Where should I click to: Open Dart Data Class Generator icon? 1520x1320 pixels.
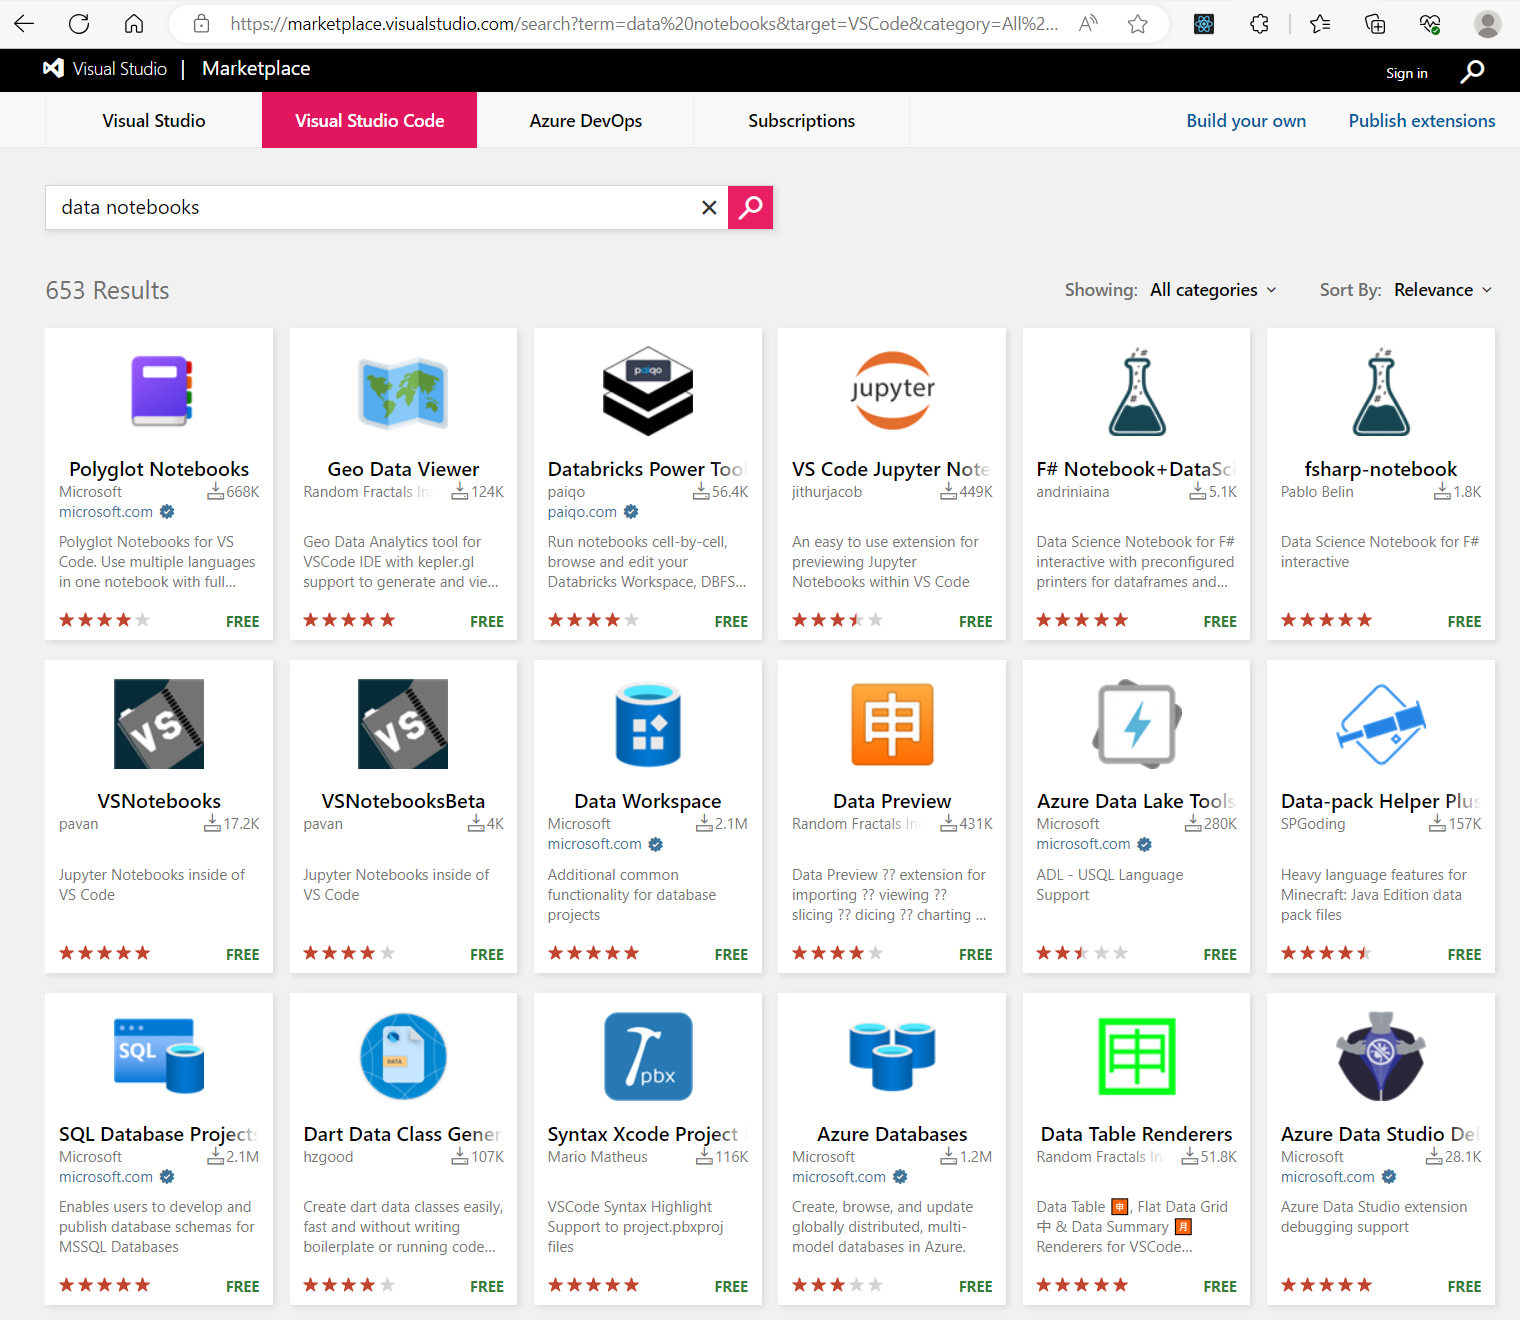[403, 1056]
